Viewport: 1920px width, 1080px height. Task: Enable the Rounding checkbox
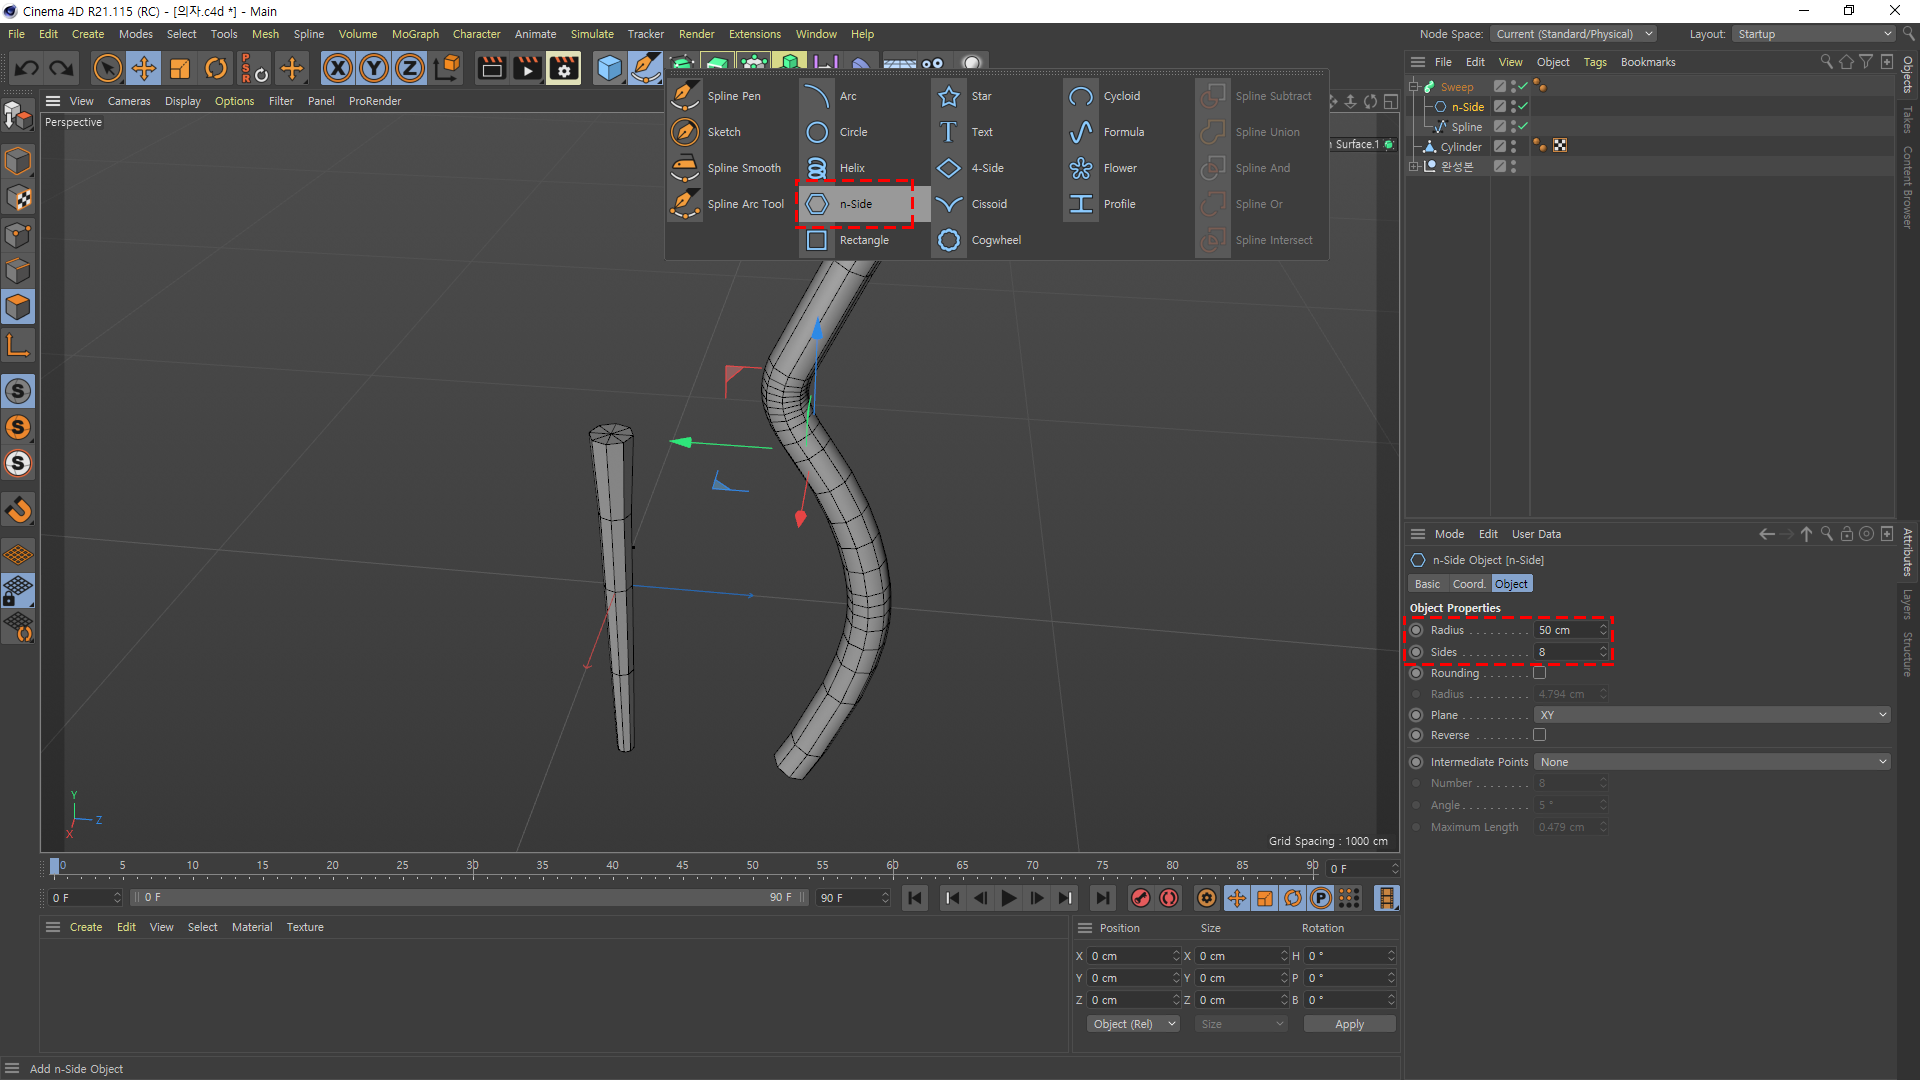coord(1539,673)
